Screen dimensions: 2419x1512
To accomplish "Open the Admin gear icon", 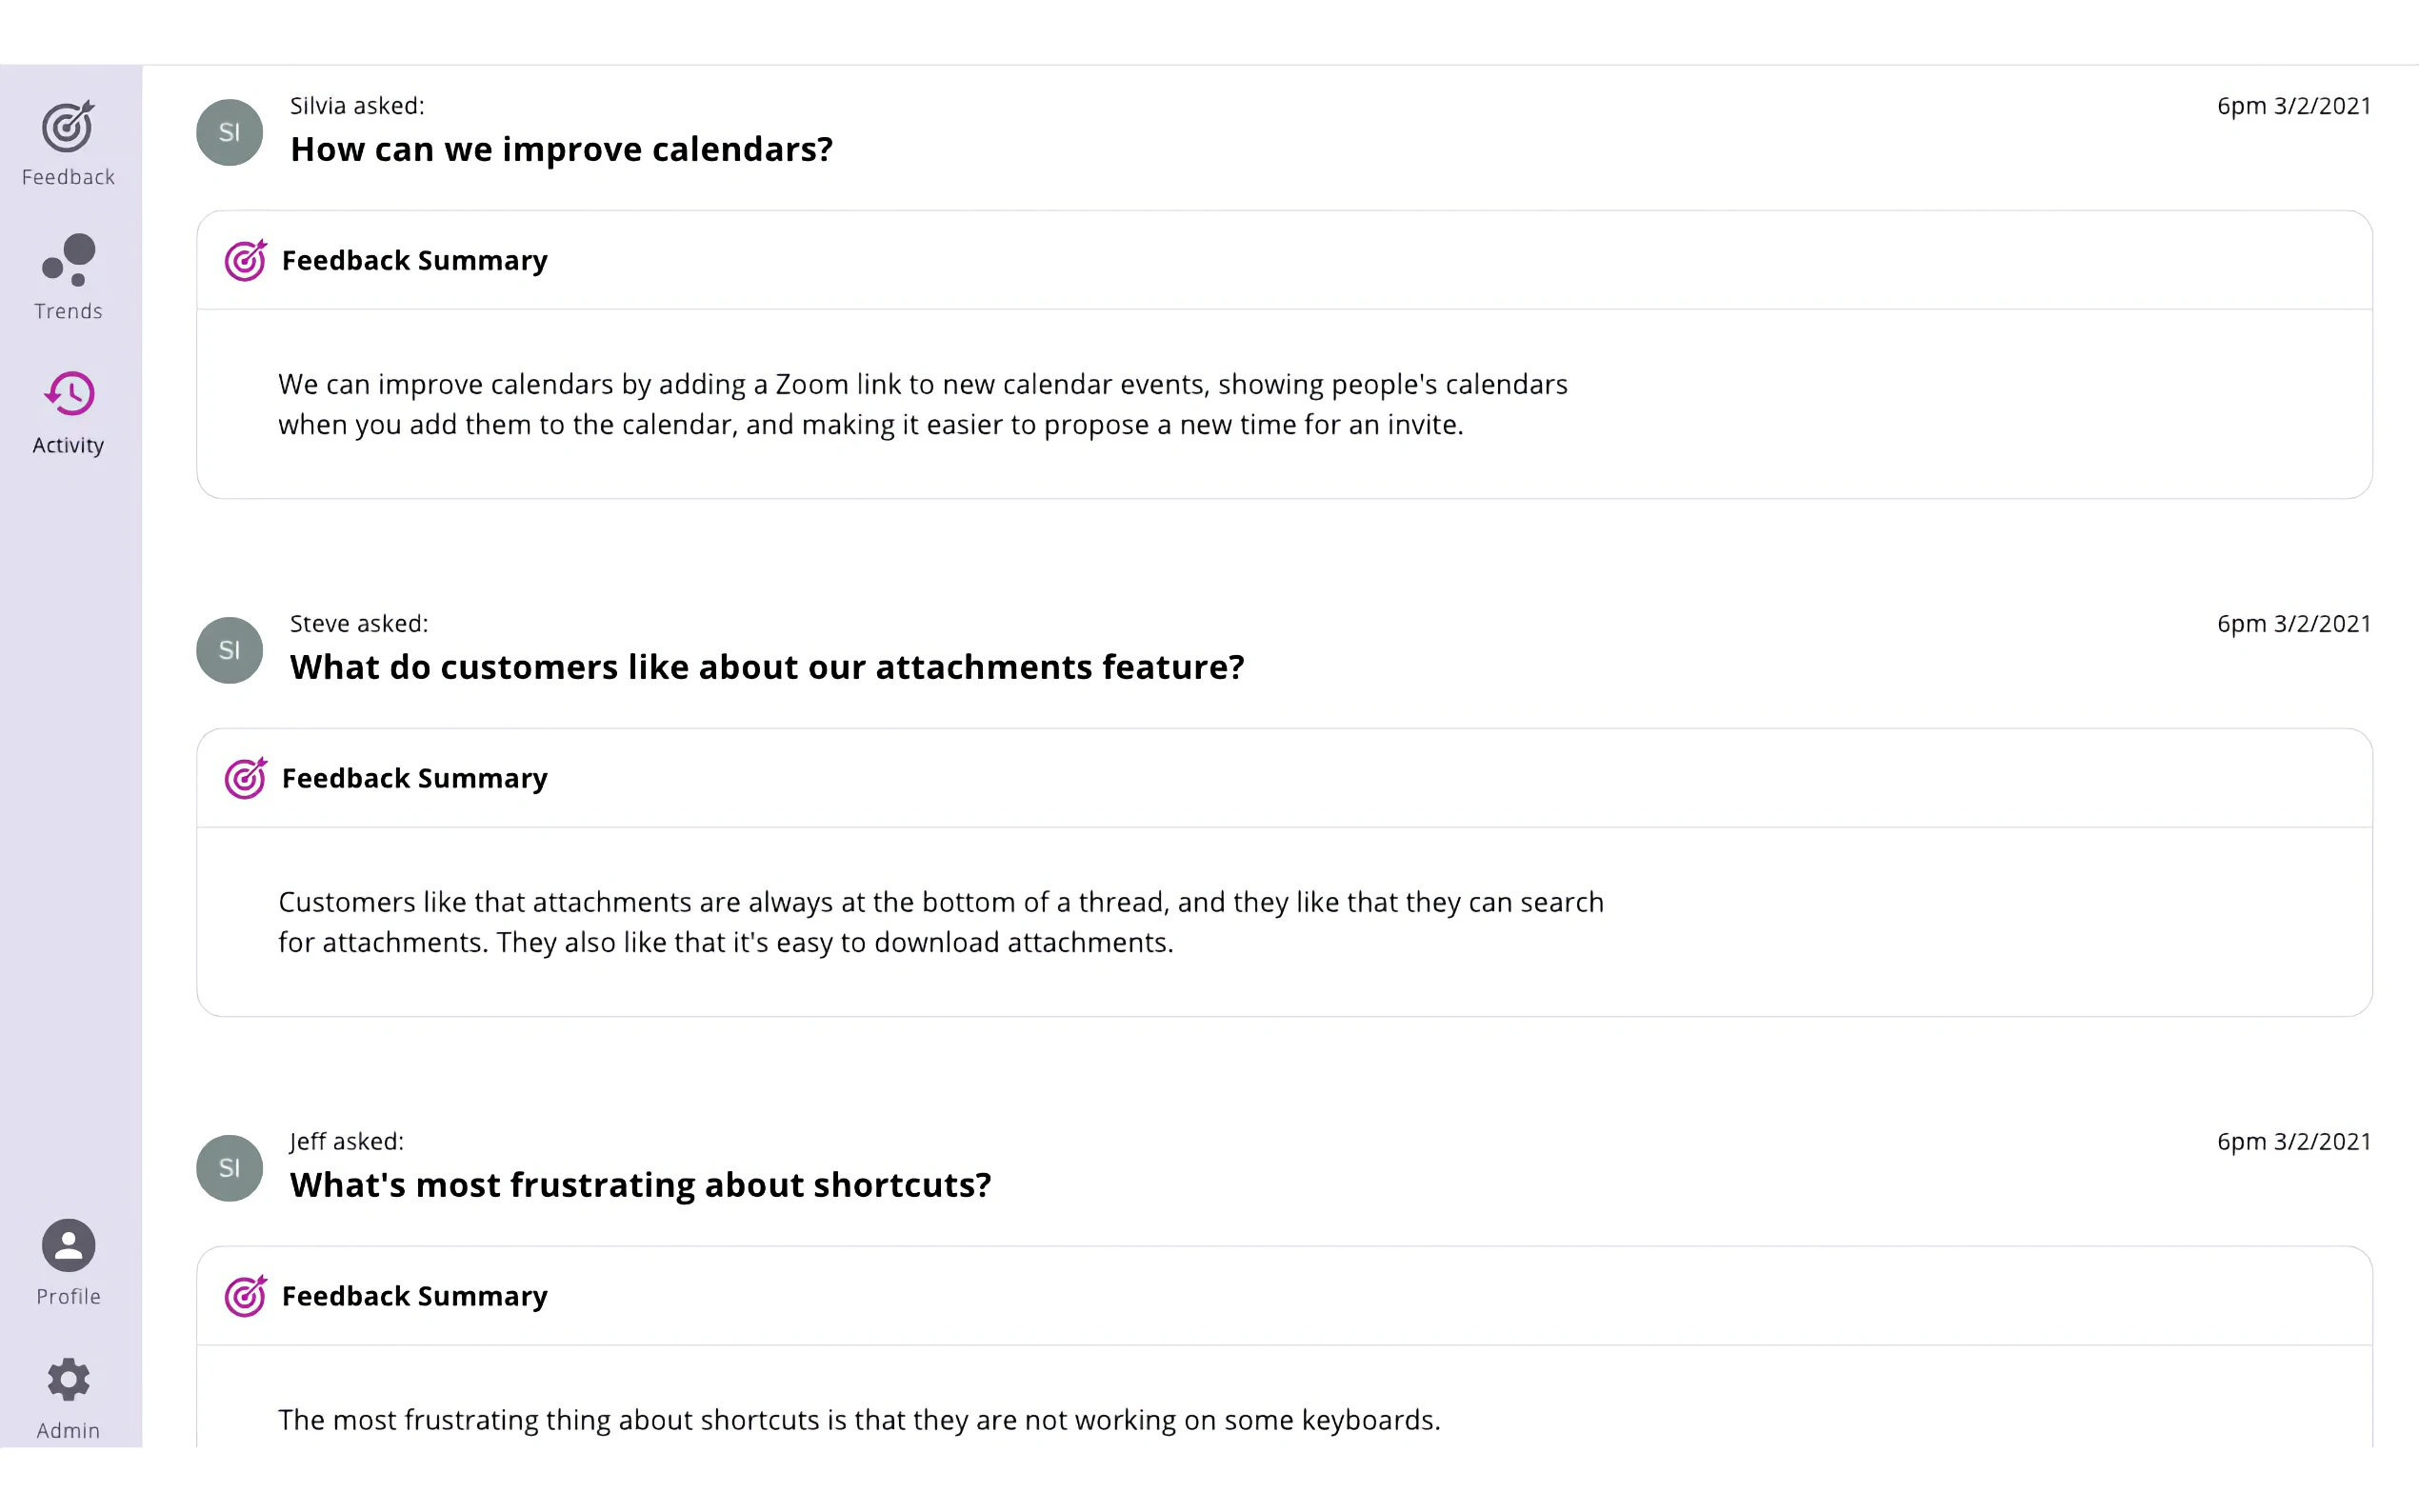I will (68, 1380).
